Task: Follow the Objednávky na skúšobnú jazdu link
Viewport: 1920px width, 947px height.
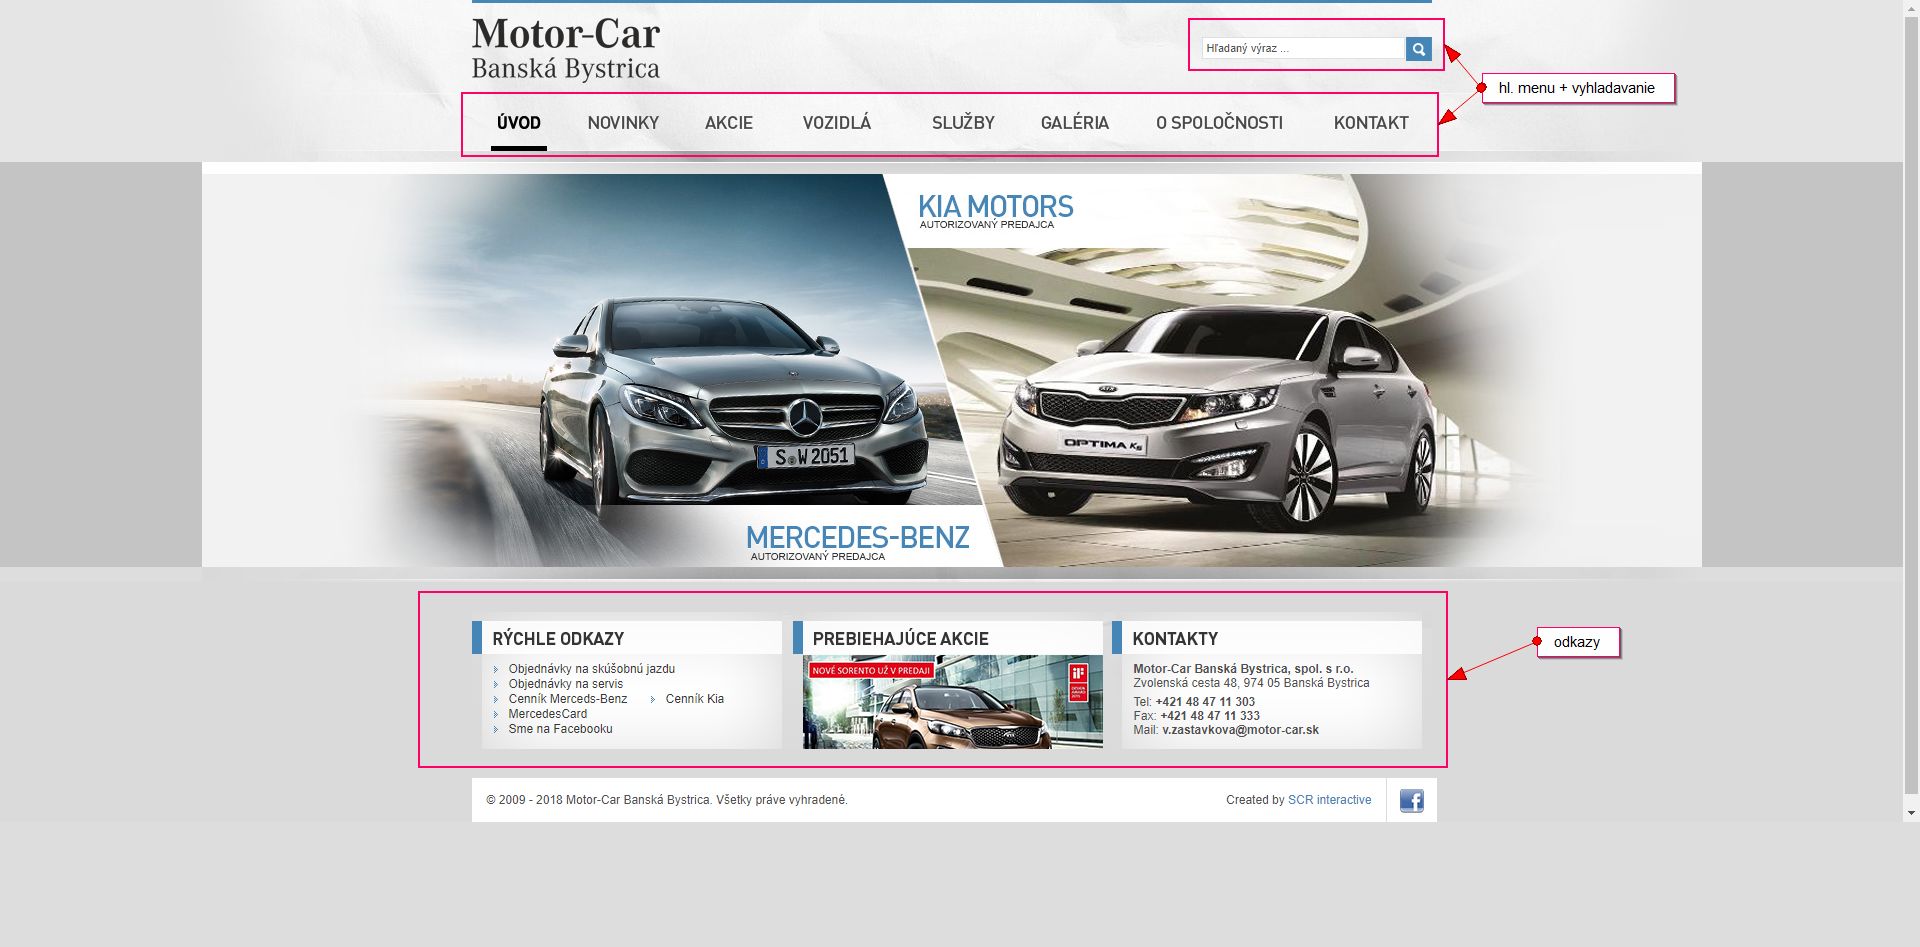Action: pos(591,669)
